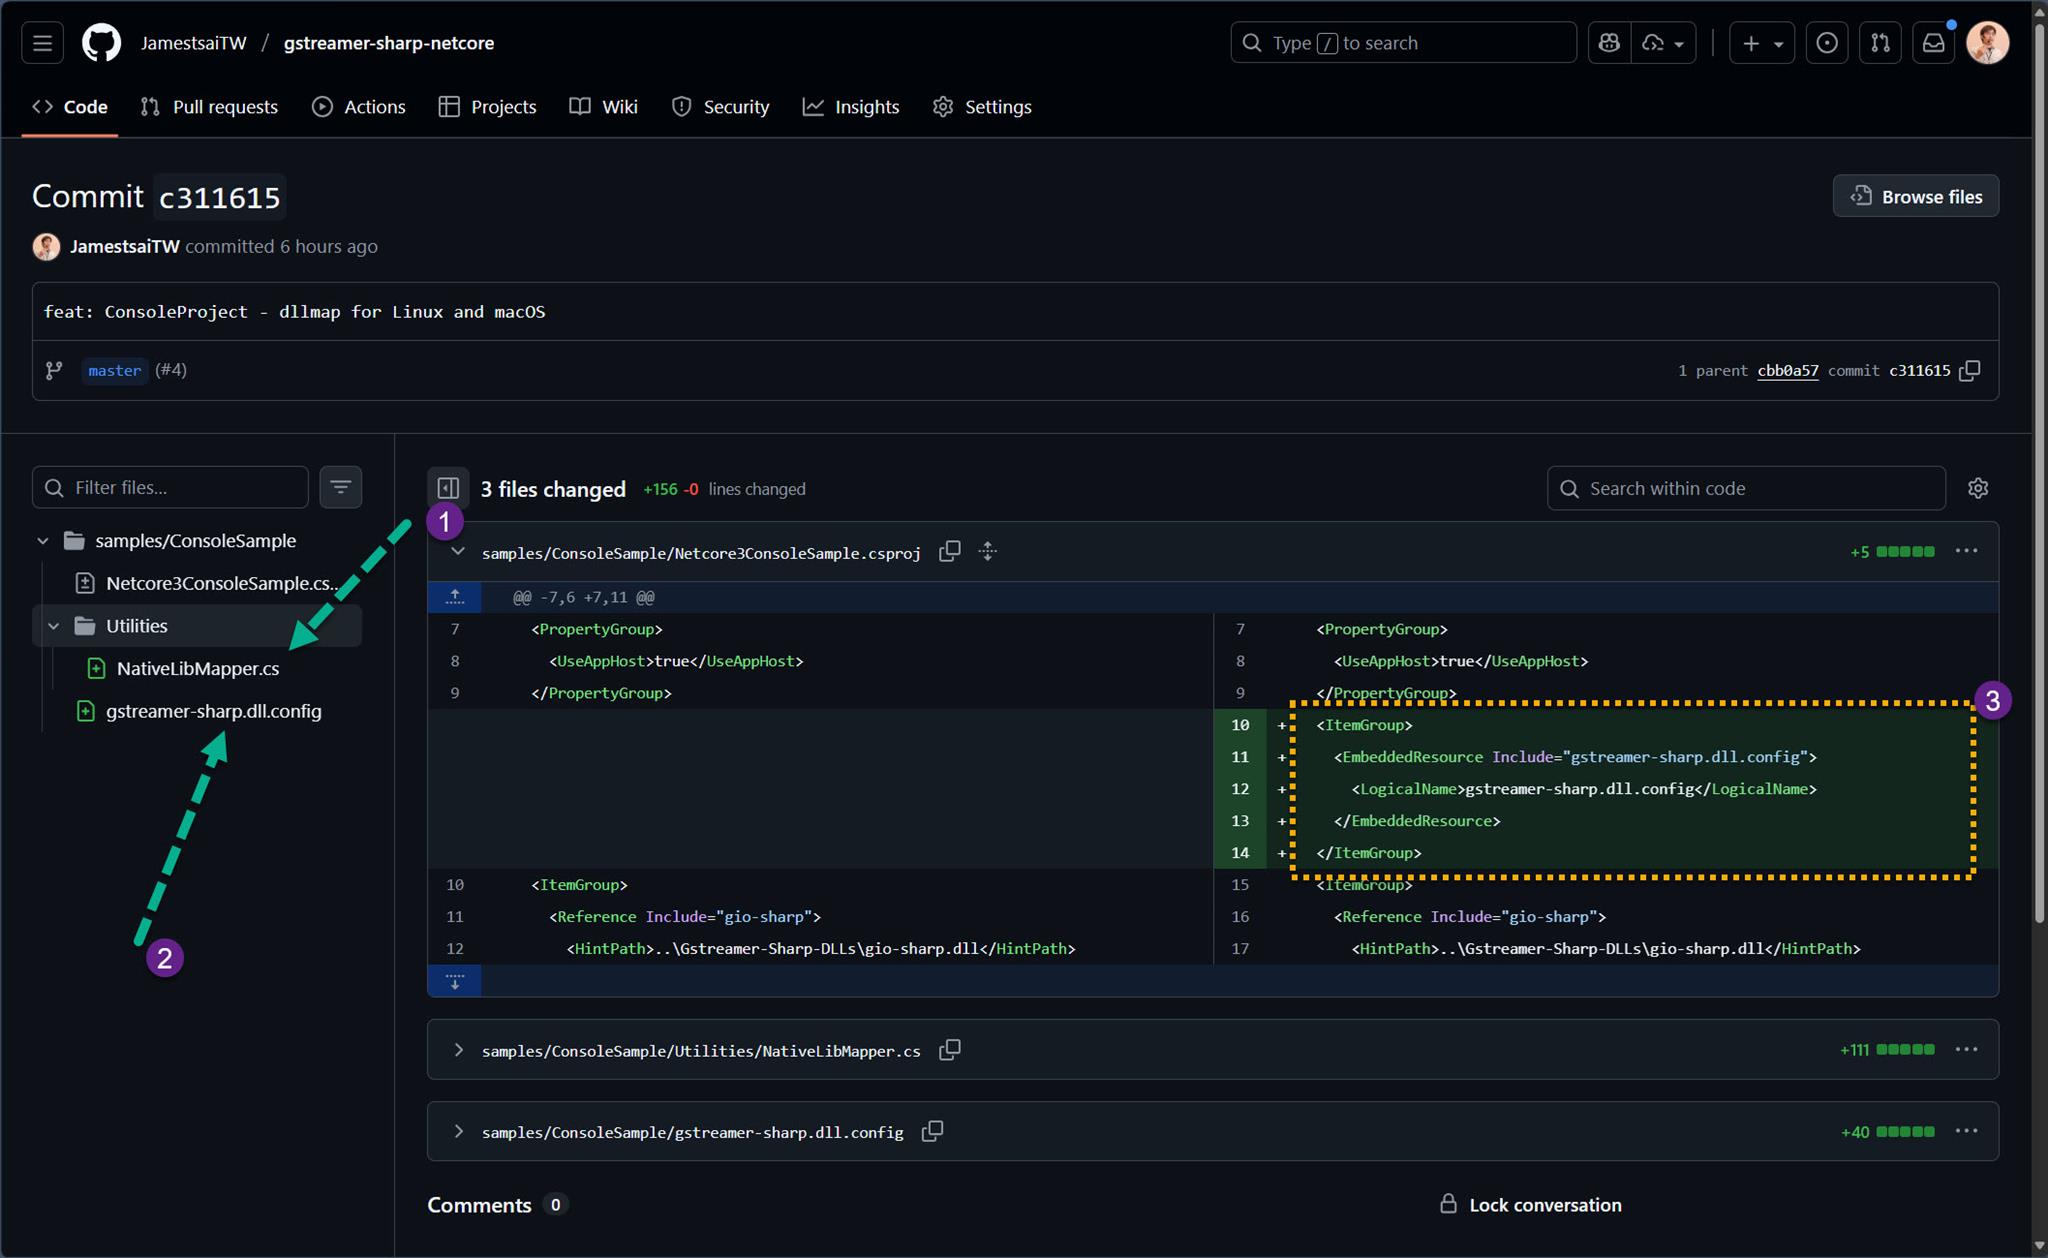Copy path of Netcore3ConsoleSample.csproj file
The width and height of the screenshot is (2048, 1258).
point(950,552)
